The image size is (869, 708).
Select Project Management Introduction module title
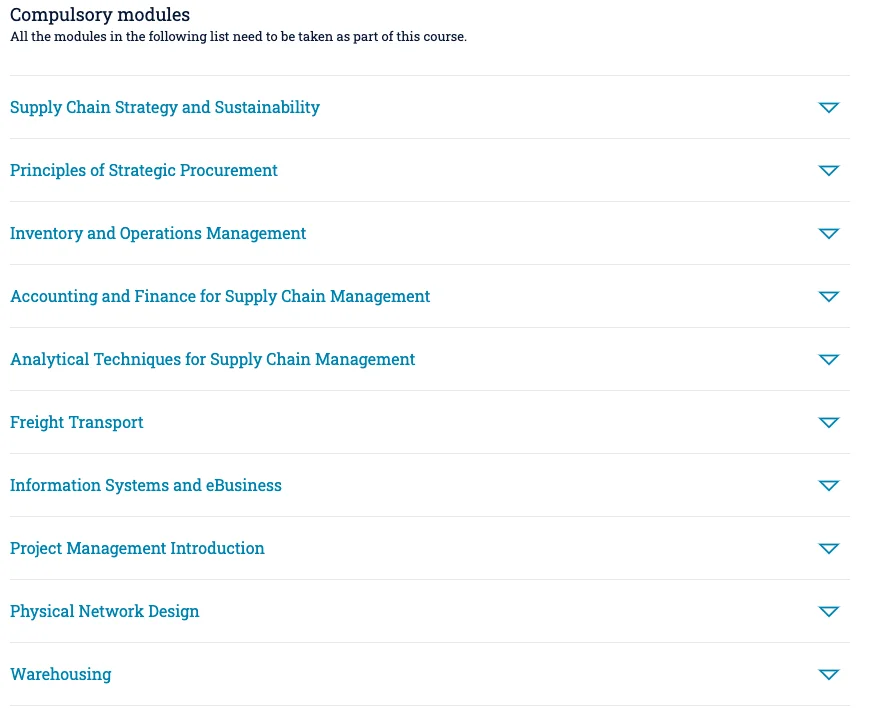(x=137, y=548)
